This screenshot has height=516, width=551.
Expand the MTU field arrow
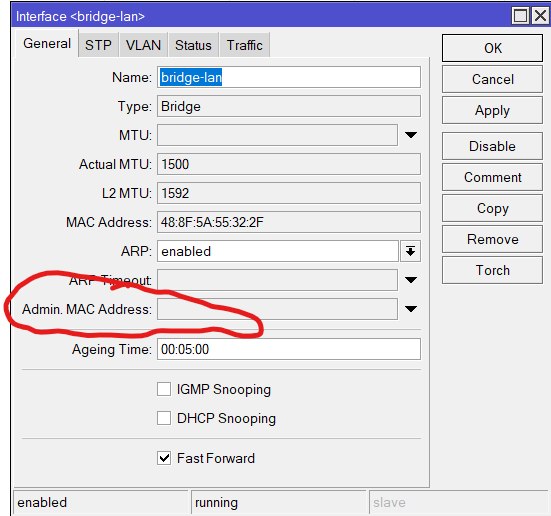[x=411, y=135]
